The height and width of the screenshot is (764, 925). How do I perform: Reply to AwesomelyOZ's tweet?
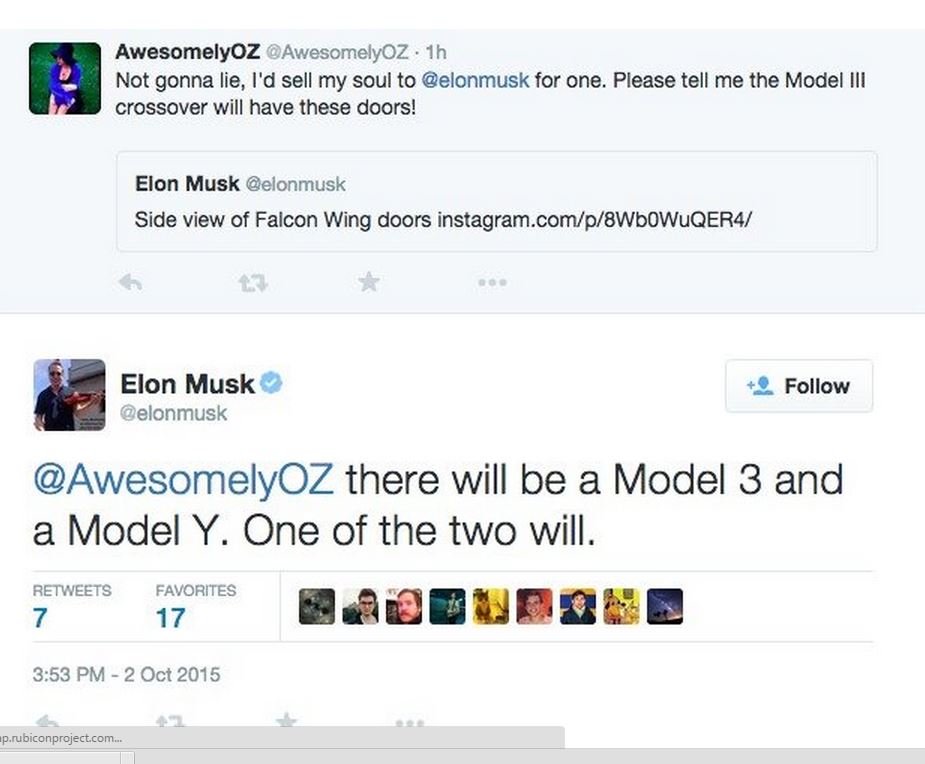coord(130,283)
